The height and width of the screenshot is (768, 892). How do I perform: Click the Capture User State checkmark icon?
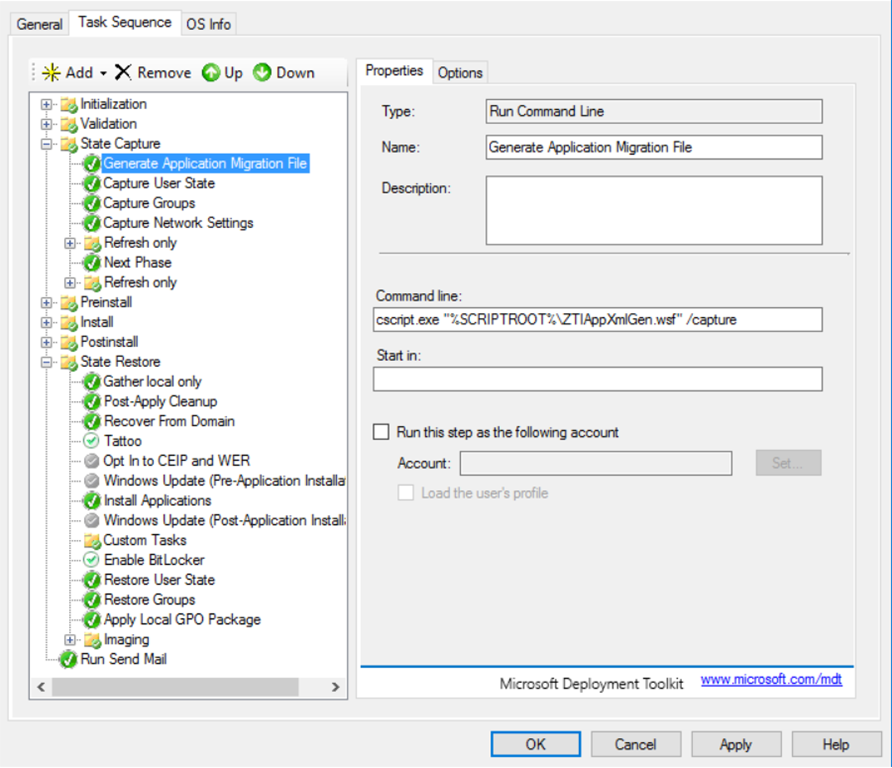92,183
